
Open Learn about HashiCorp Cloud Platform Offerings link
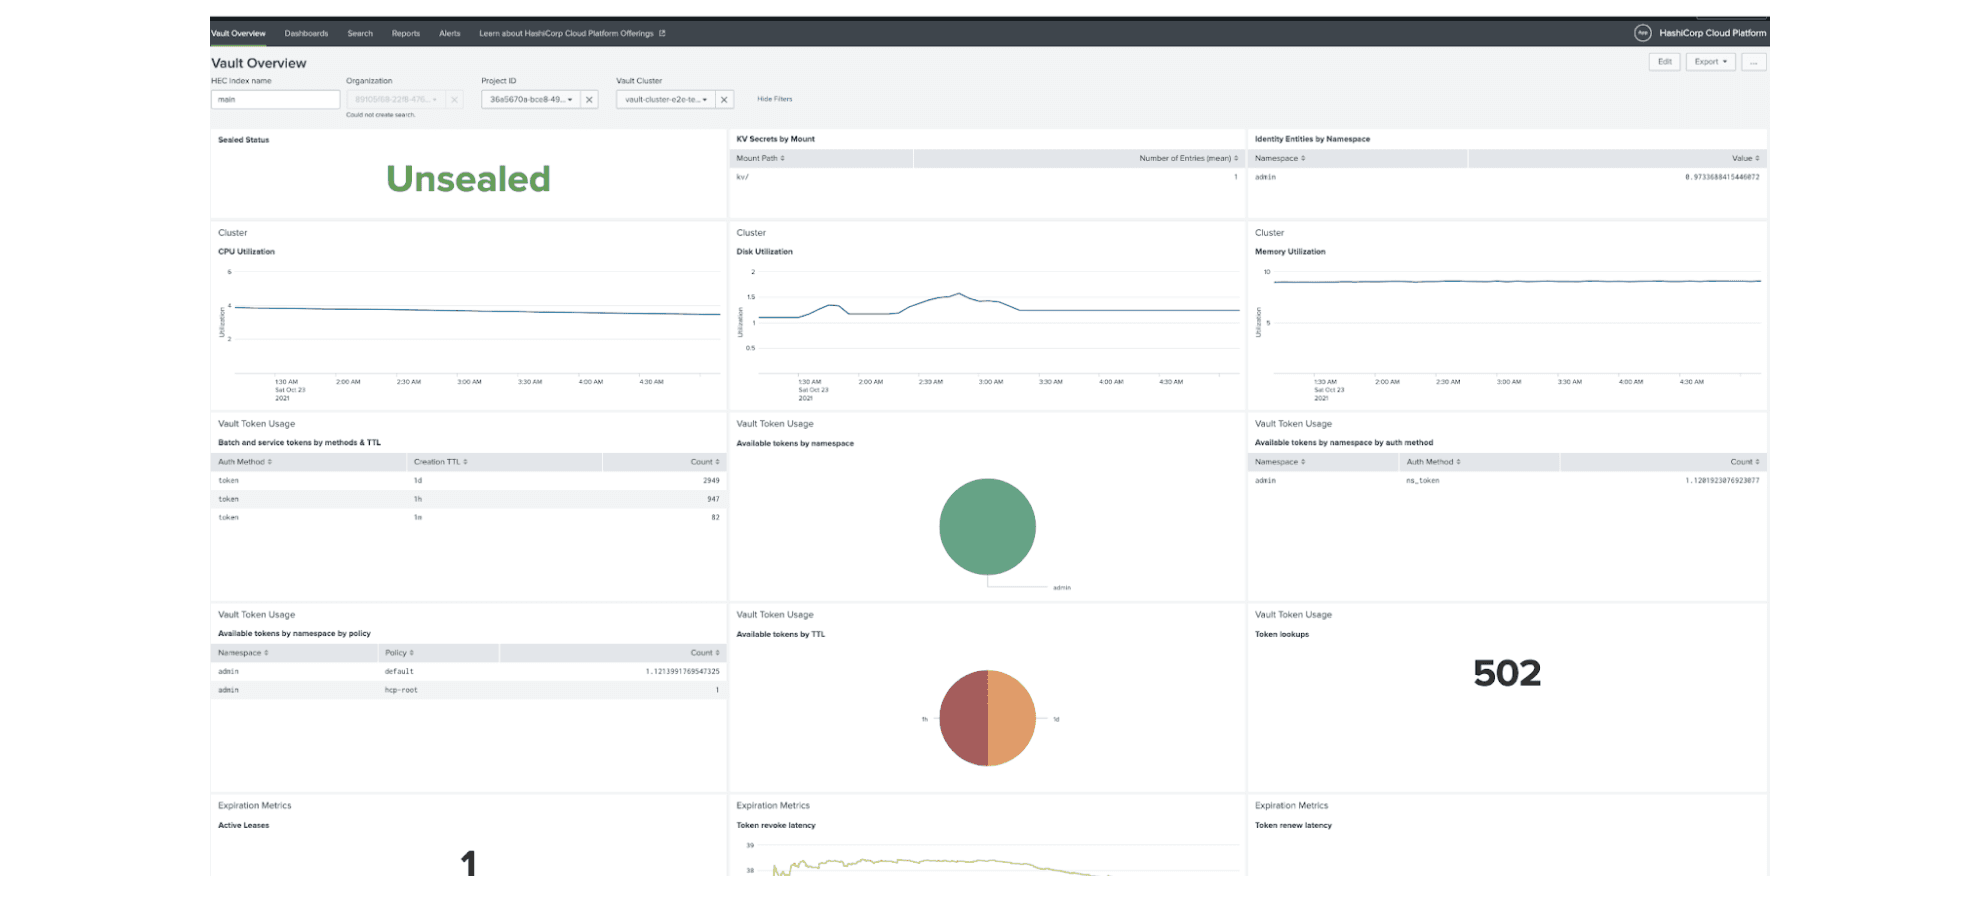[x=571, y=33]
